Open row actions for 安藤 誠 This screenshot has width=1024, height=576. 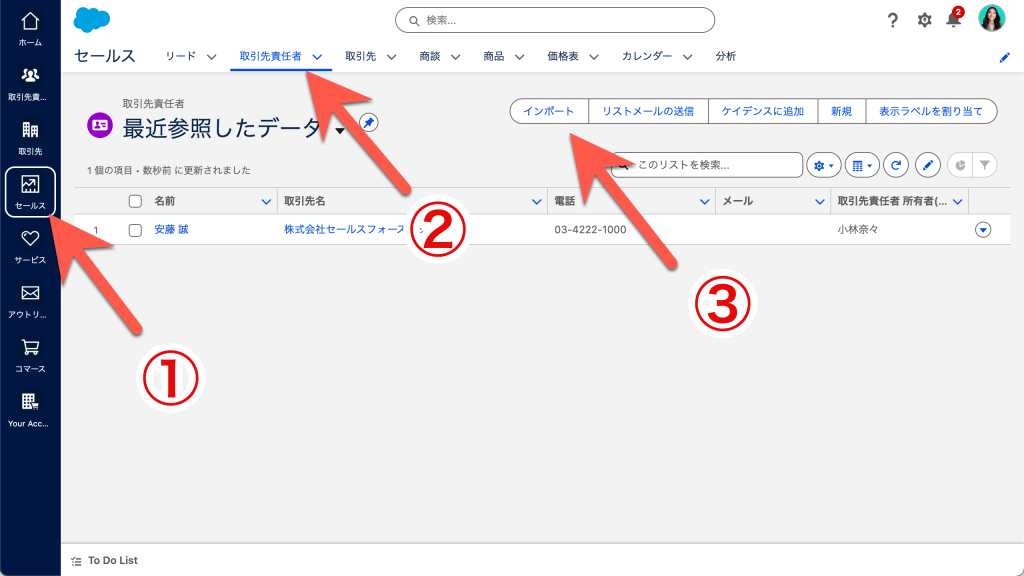click(983, 230)
